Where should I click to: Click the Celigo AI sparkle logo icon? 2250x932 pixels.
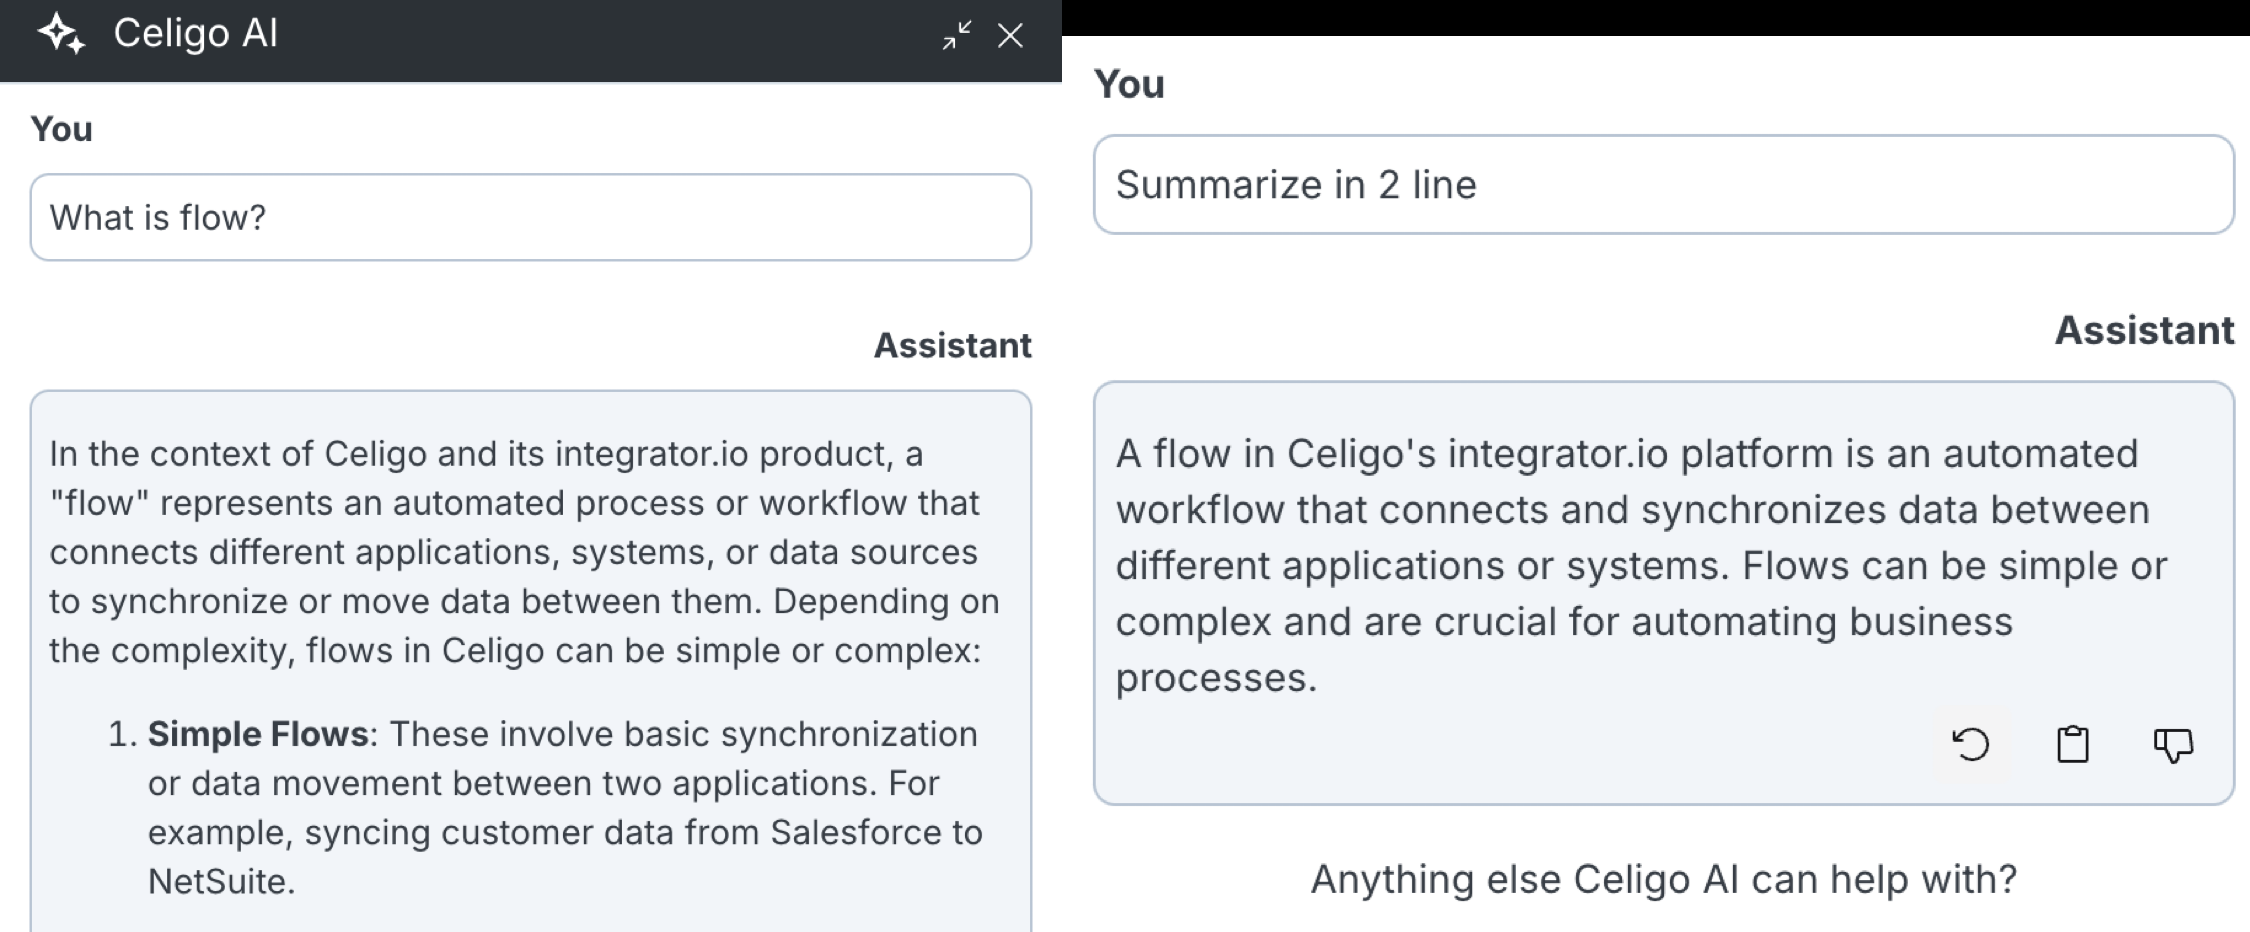click(61, 34)
